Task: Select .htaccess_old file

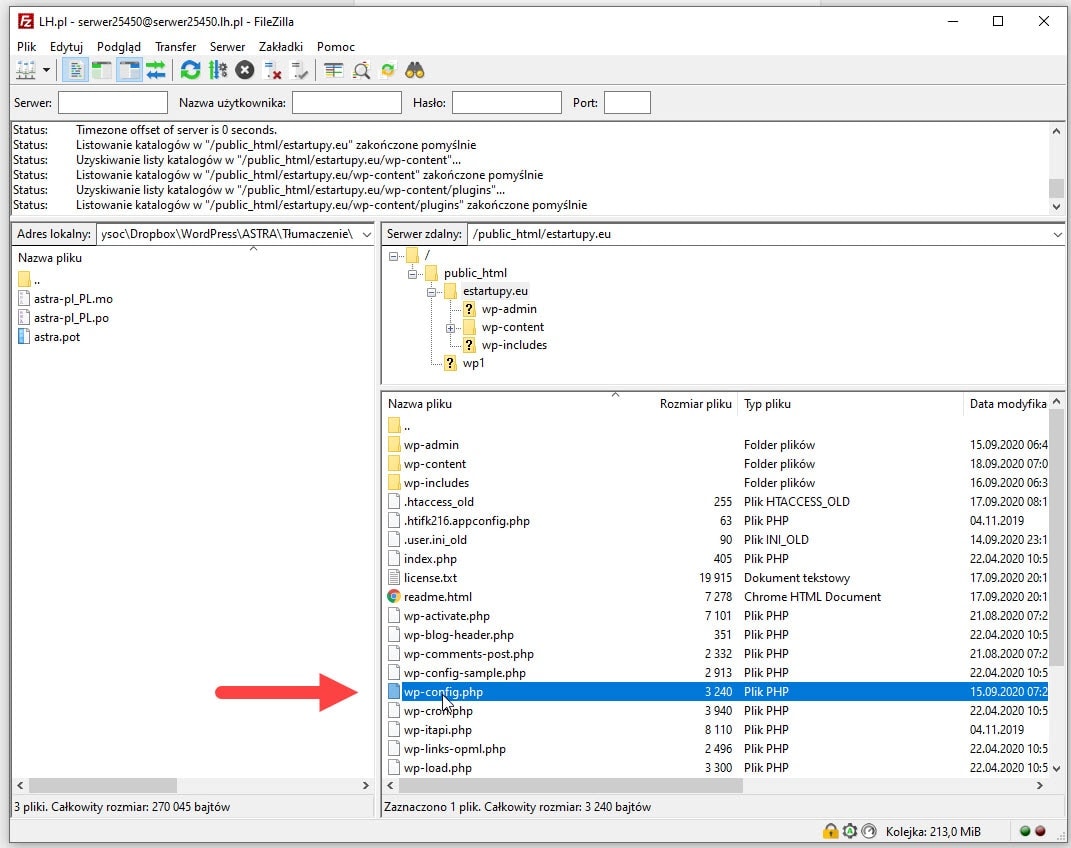Action: click(439, 502)
